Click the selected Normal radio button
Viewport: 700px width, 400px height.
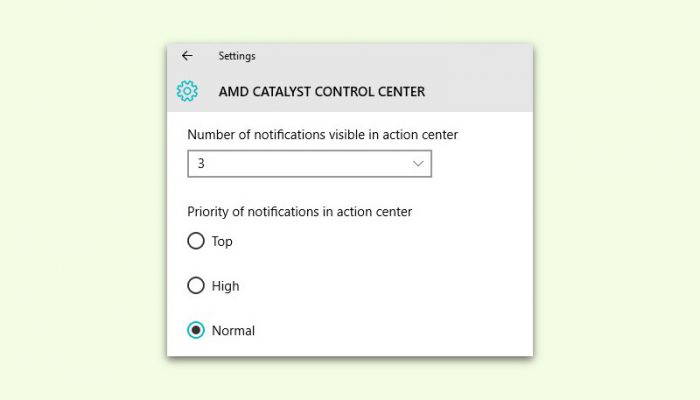coord(196,330)
